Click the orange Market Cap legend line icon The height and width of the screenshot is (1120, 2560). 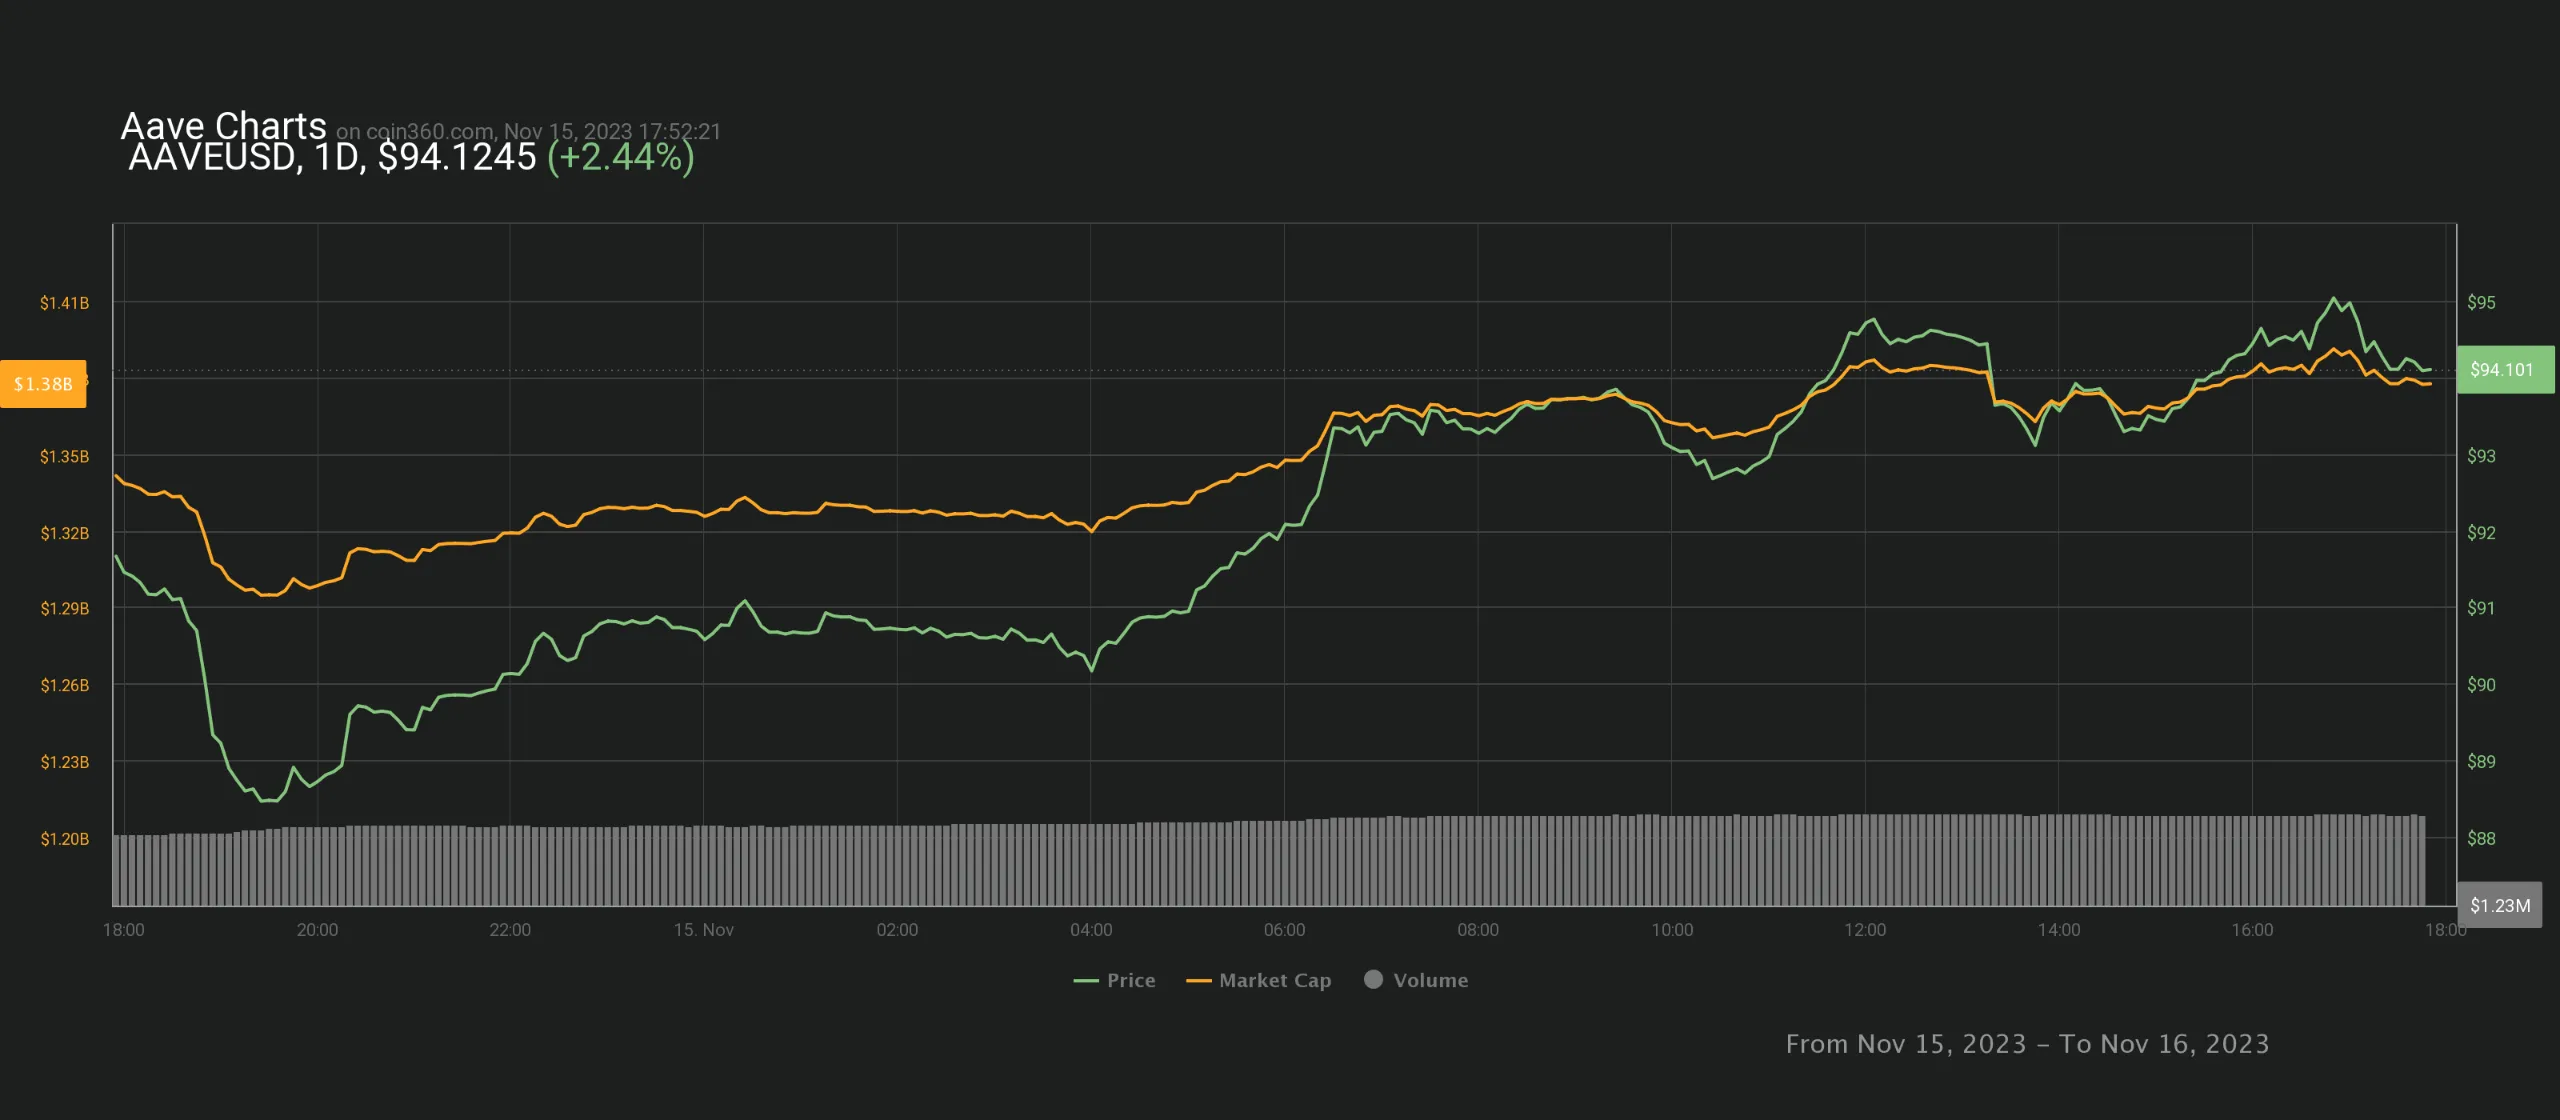click(x=1198, y=981)
